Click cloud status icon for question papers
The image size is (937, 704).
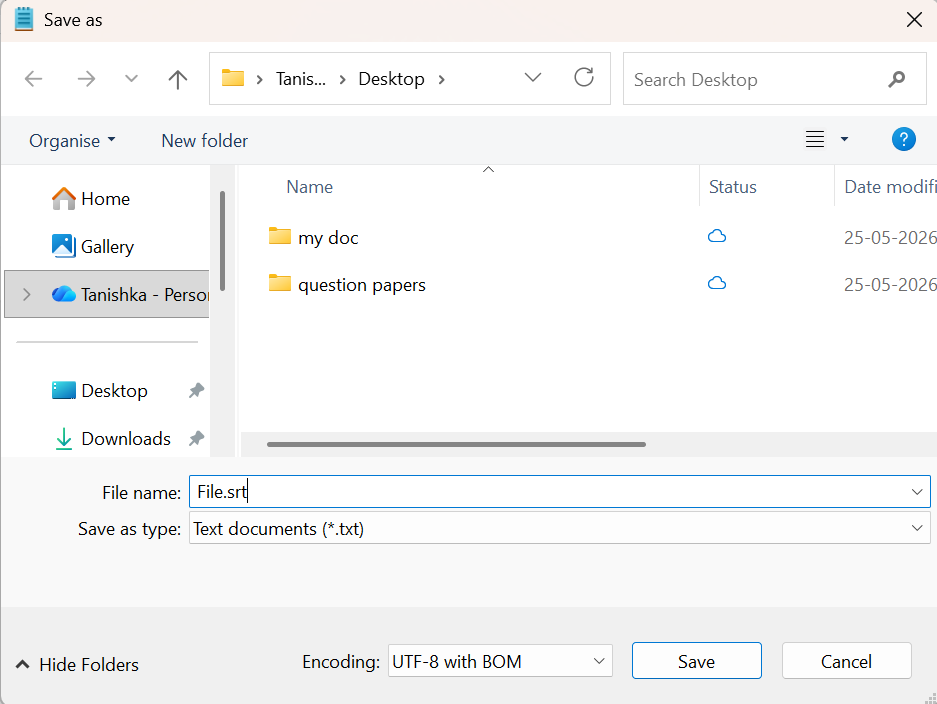pyautogui.click(x=716, y=283)
